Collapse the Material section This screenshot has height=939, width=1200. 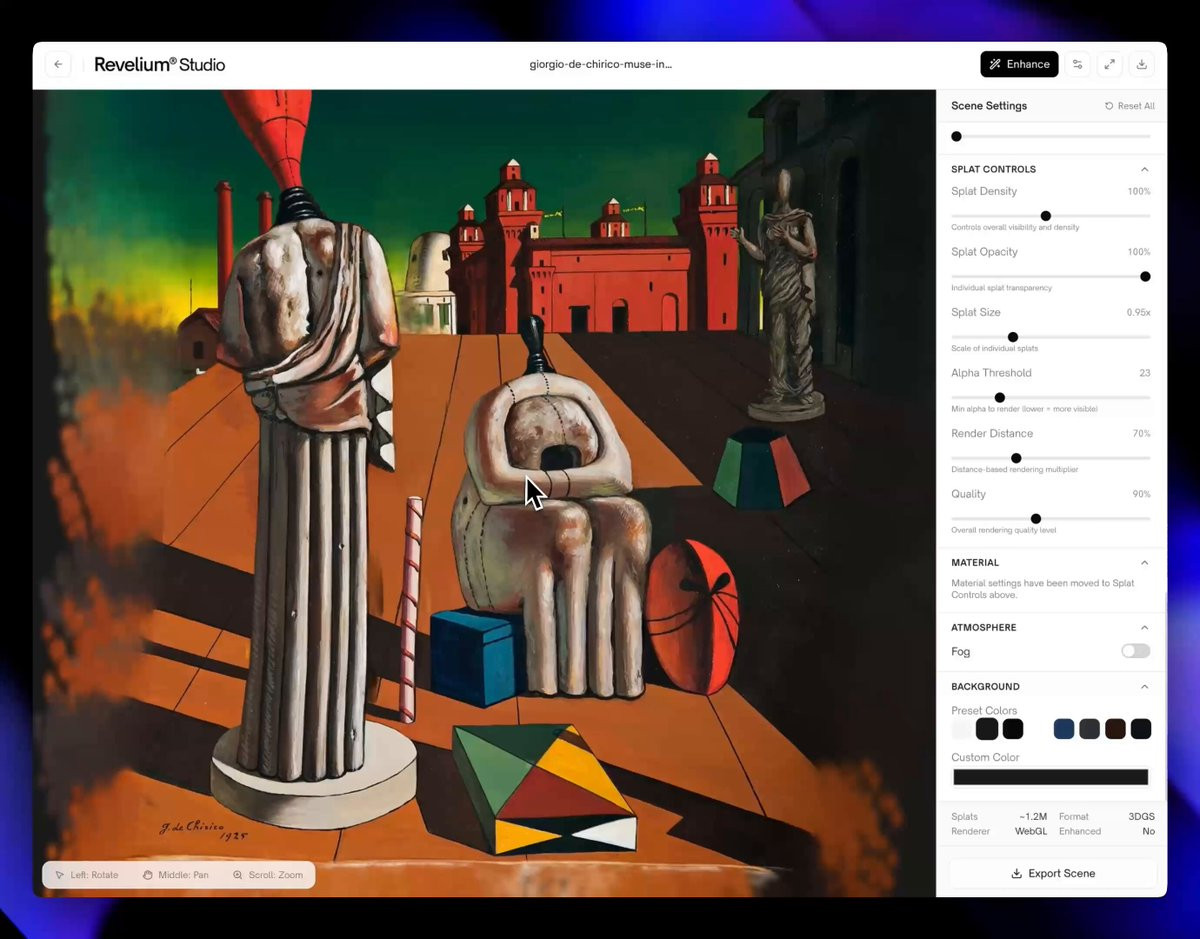(1145, 563)
